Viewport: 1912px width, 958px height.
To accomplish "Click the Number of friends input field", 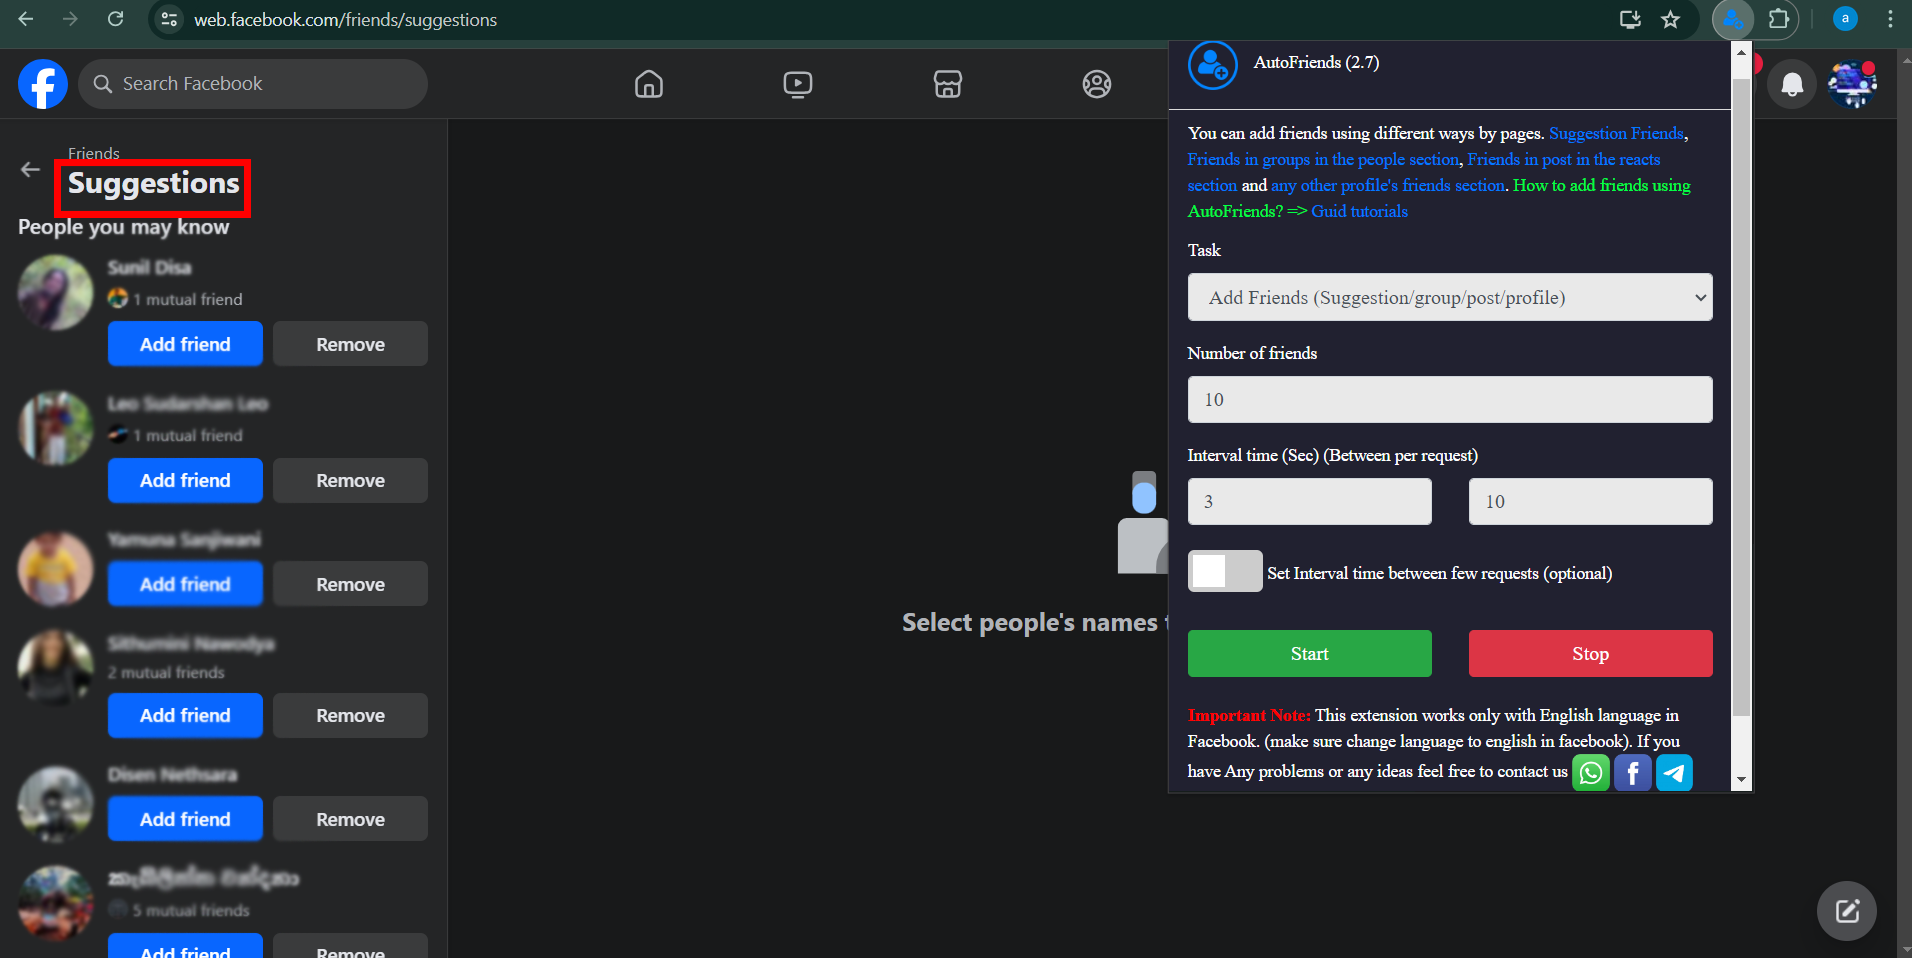I will [1449, 399].
